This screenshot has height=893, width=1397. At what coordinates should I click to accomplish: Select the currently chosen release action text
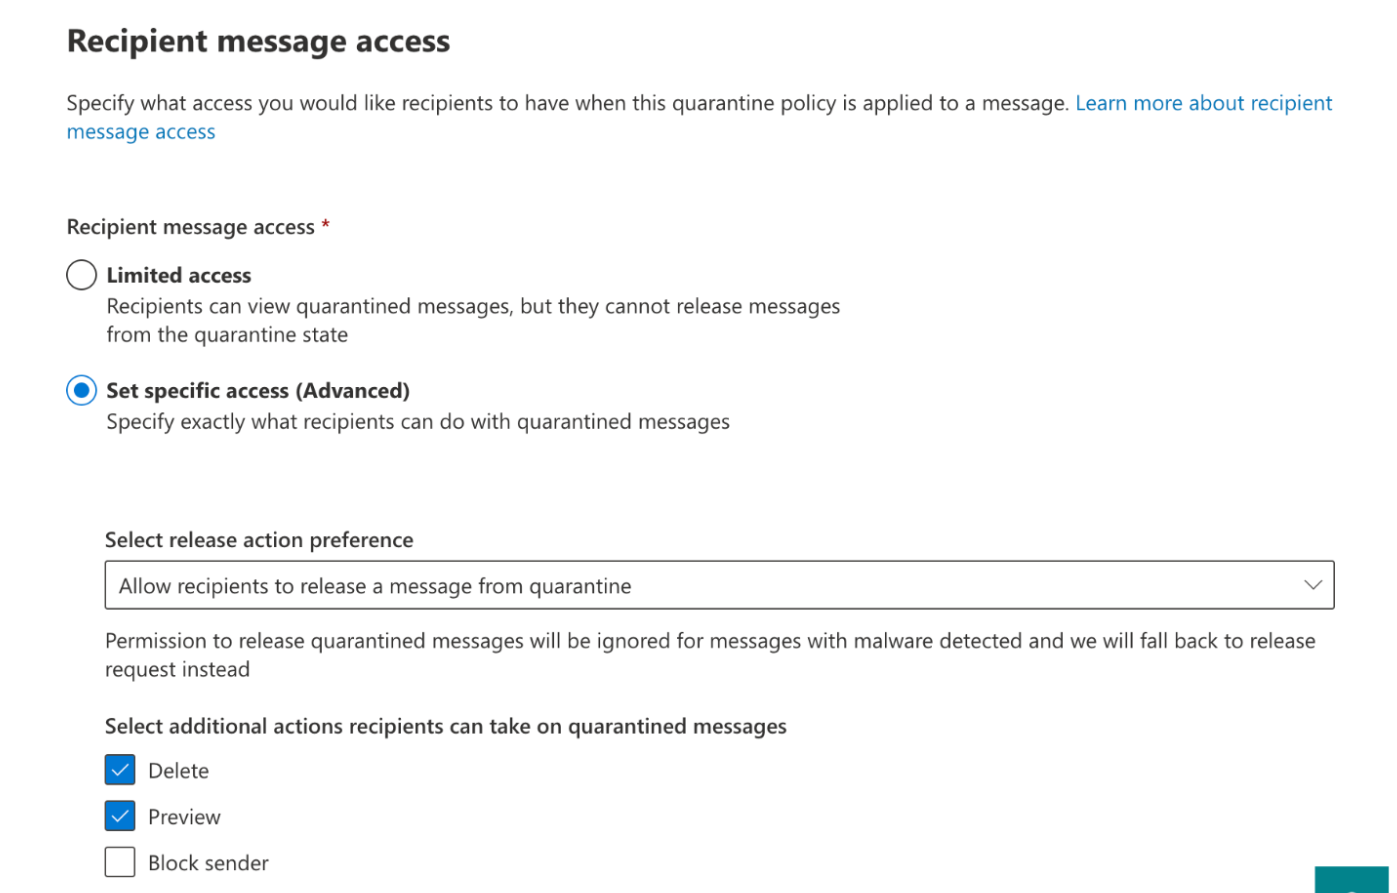point(374,586)
